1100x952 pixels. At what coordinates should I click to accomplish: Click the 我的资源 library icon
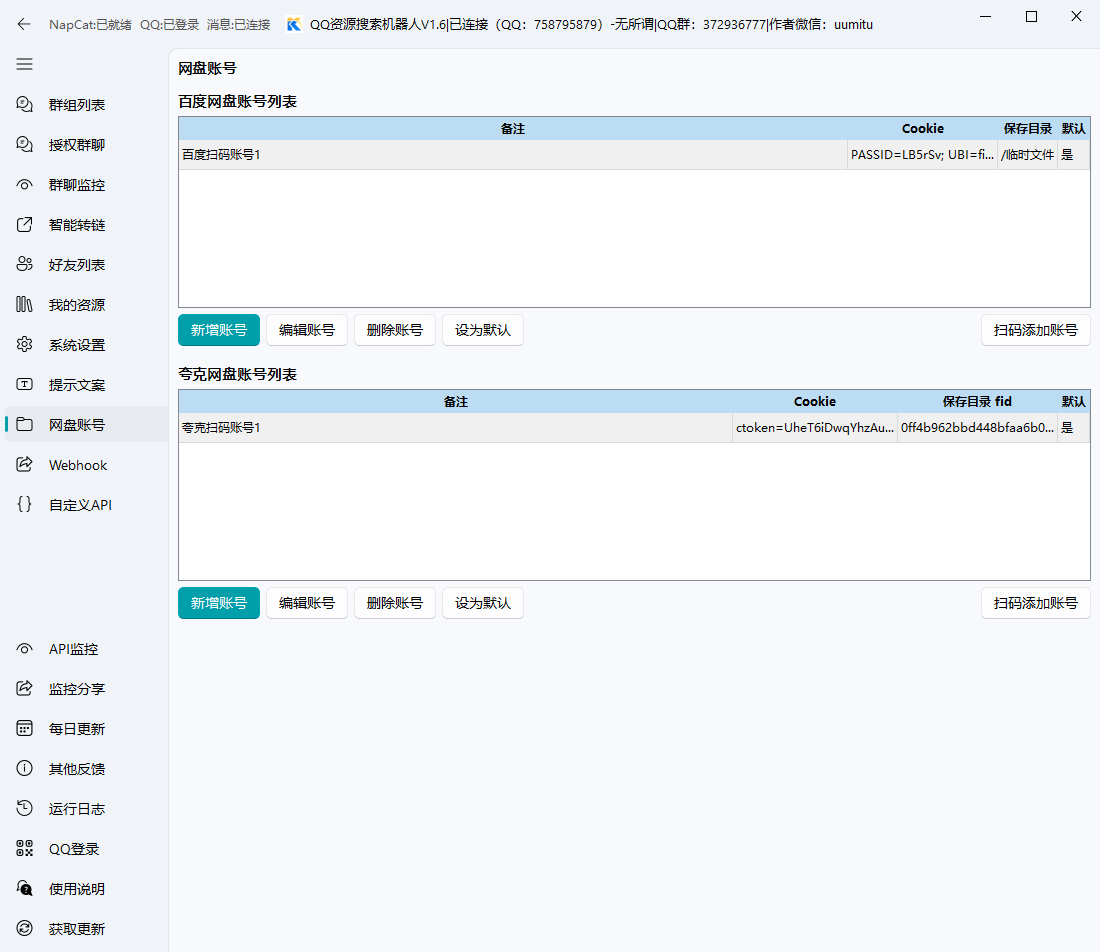25,304
